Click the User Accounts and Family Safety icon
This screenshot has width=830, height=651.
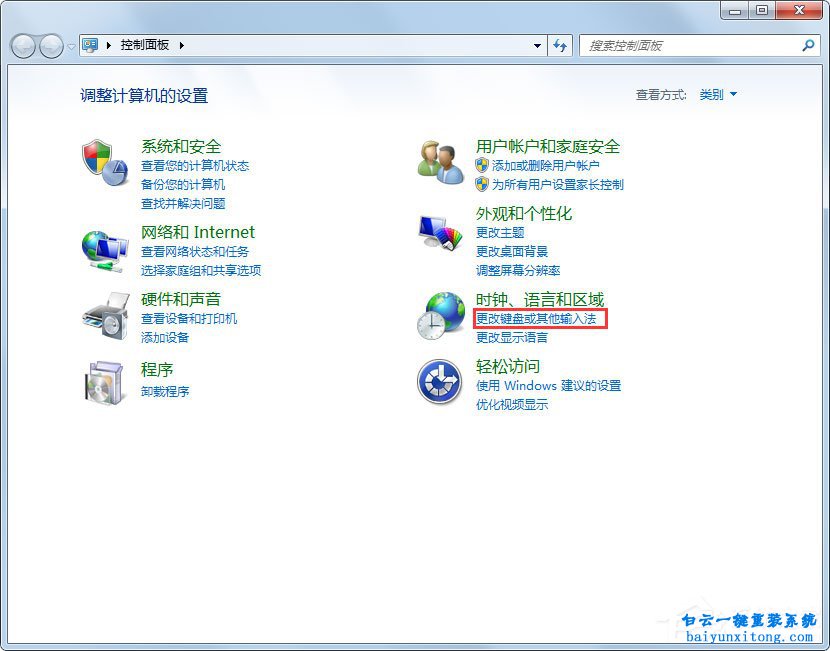[440, 162]
